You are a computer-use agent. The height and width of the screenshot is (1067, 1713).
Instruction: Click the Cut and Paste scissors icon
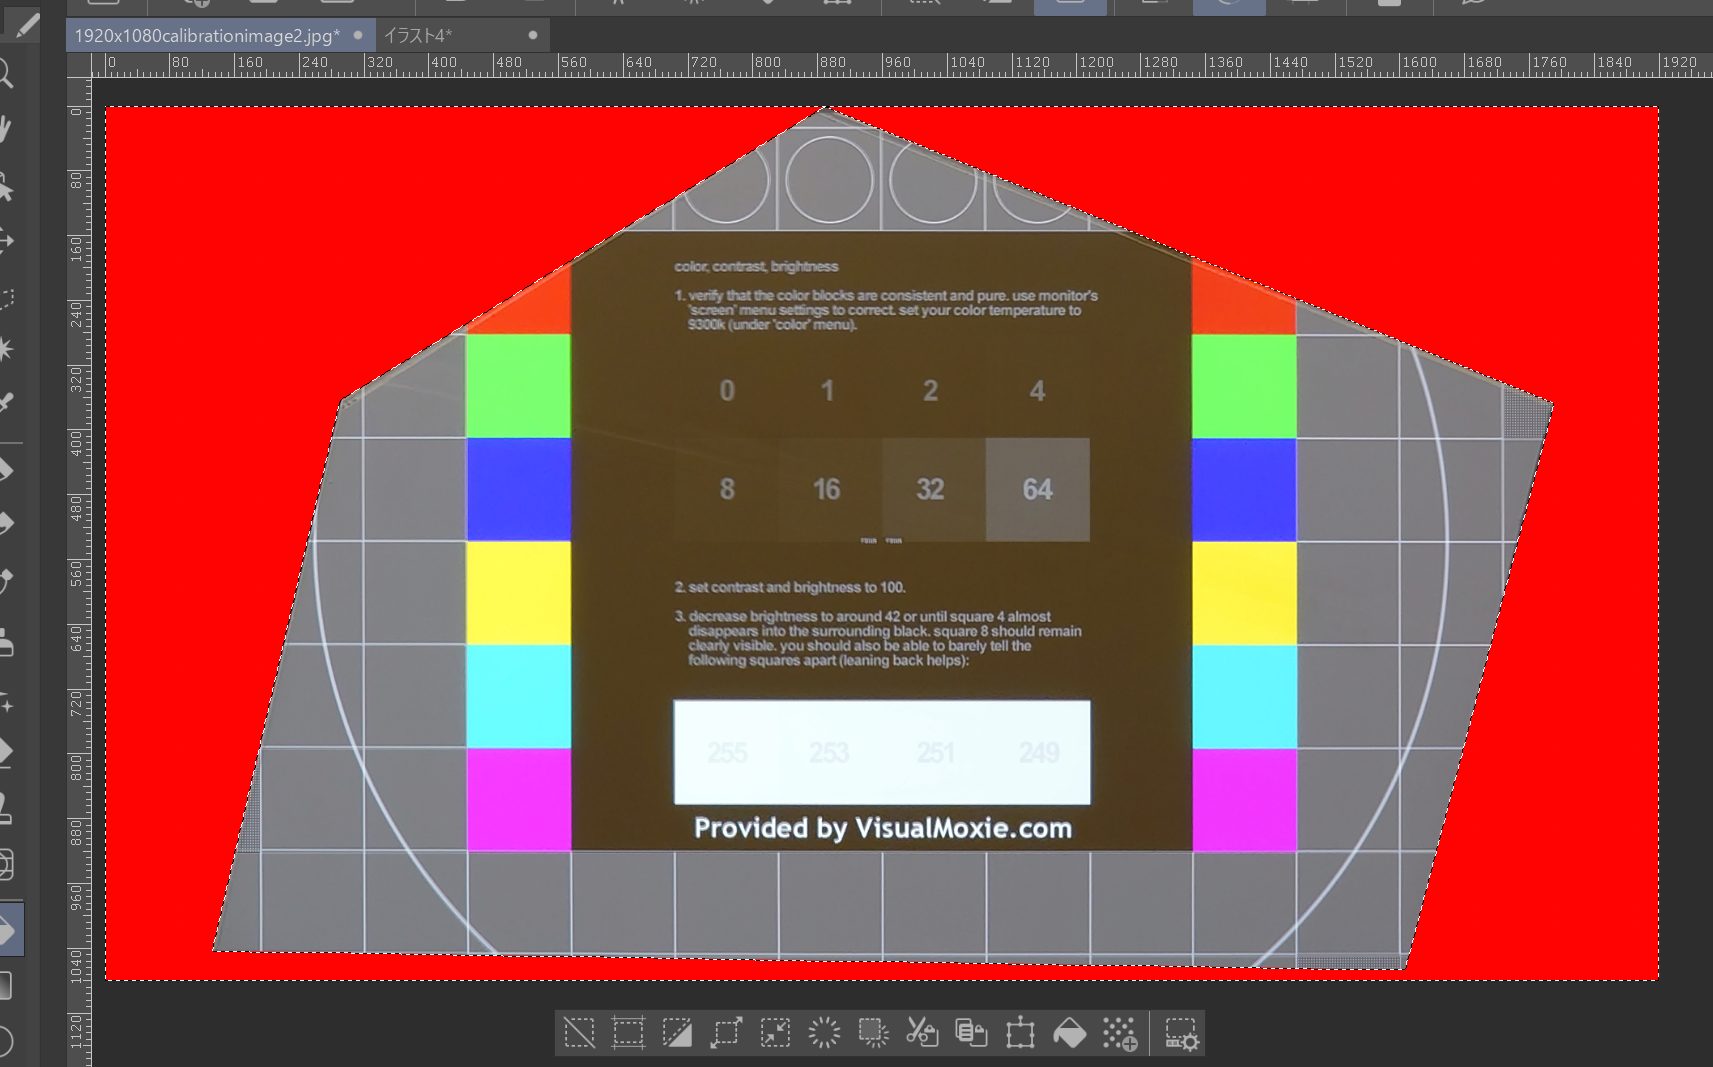click(922, 1032)
